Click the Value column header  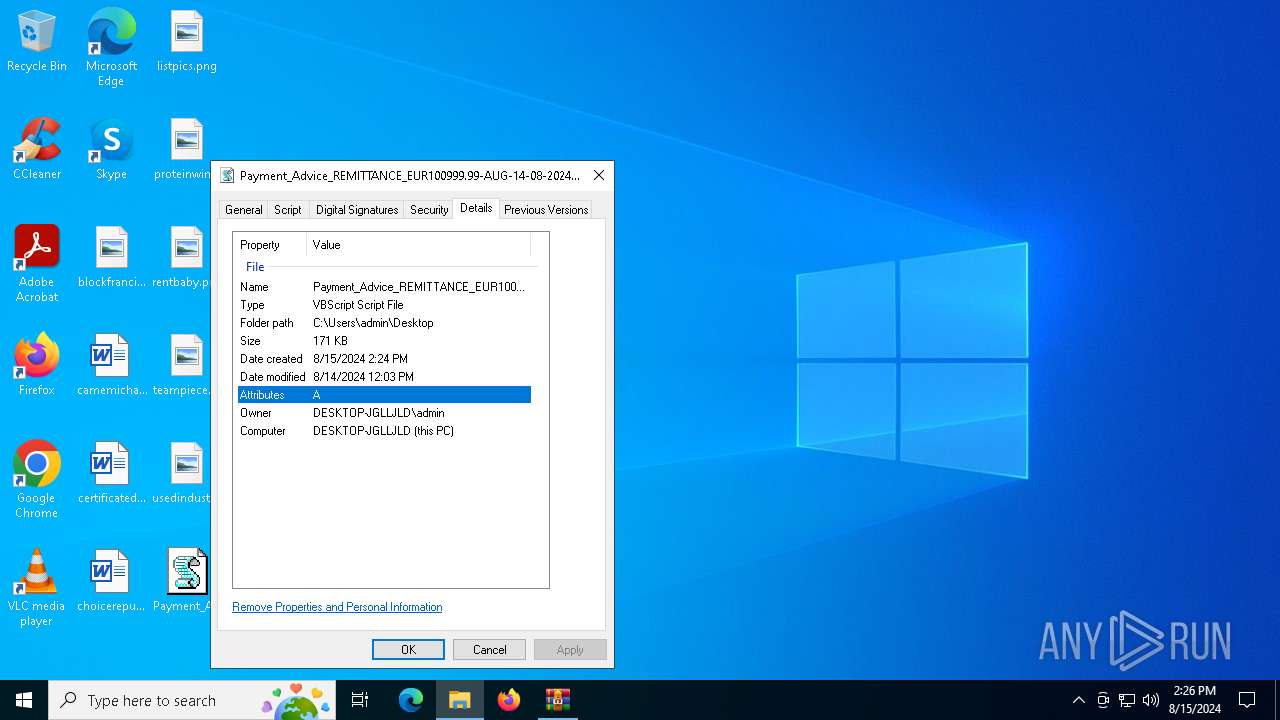click(x=419, y=245)
